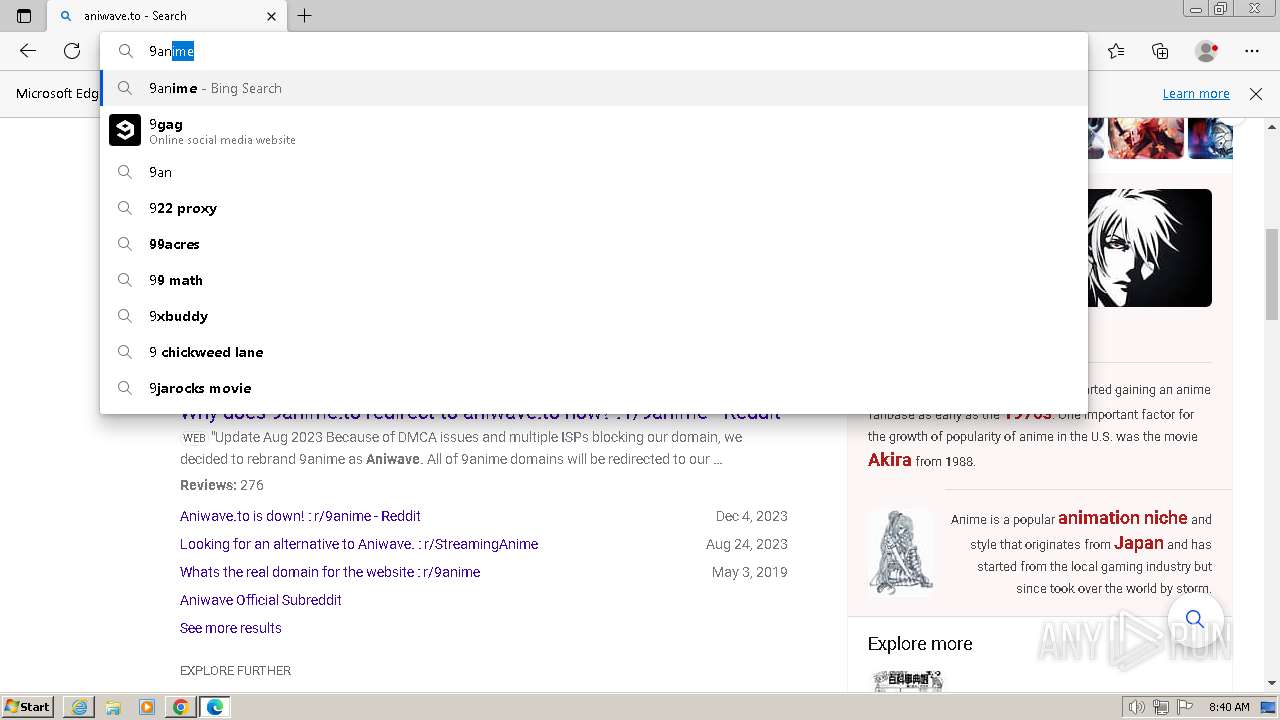Click the round search magnifier button

[1194, 619]
